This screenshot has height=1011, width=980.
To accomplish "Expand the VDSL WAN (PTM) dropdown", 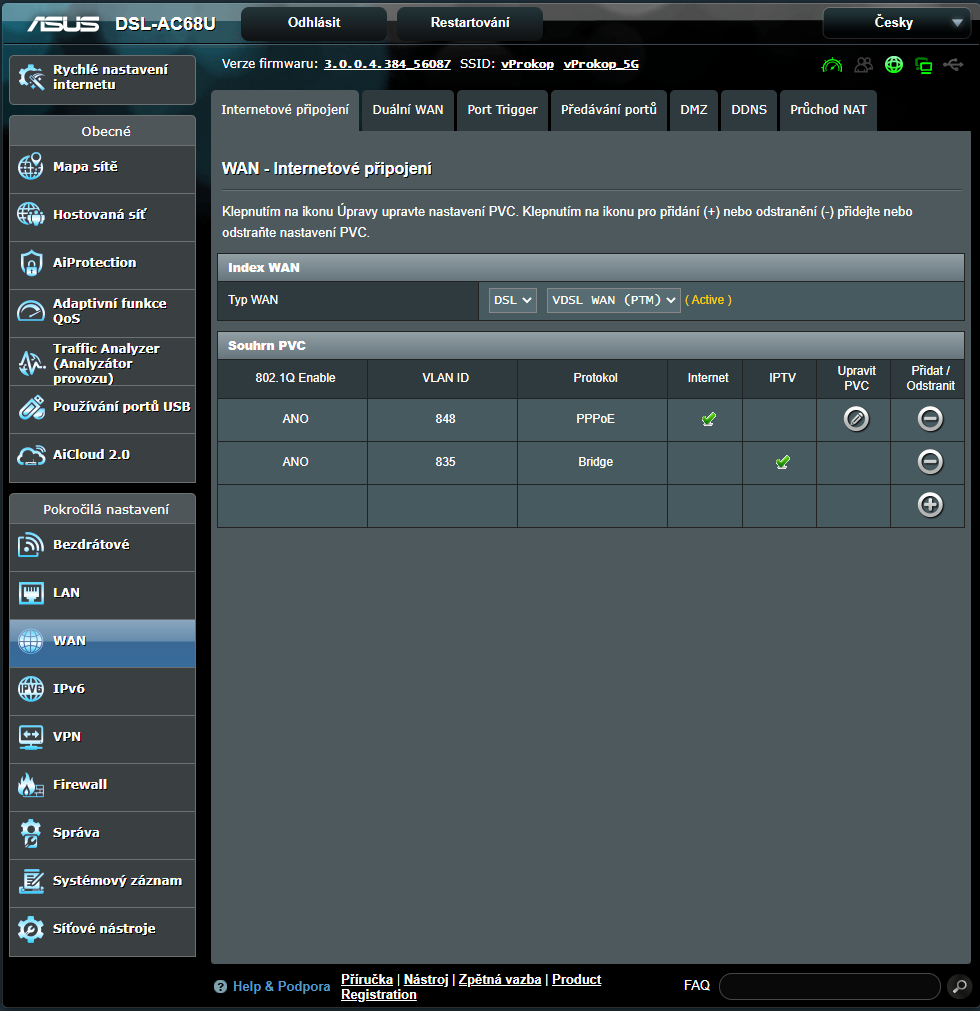I will click(613, 300).
